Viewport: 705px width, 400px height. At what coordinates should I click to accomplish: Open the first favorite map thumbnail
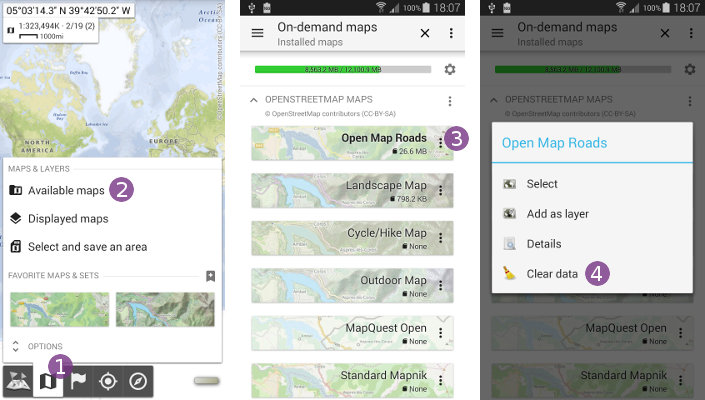click(60, 309)
